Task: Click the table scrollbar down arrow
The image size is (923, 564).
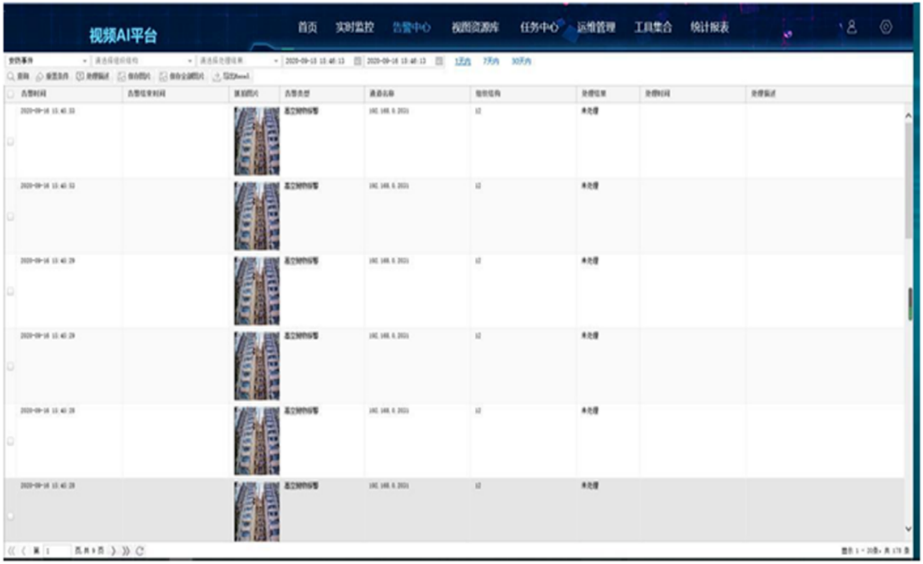Action: (908, 529)
